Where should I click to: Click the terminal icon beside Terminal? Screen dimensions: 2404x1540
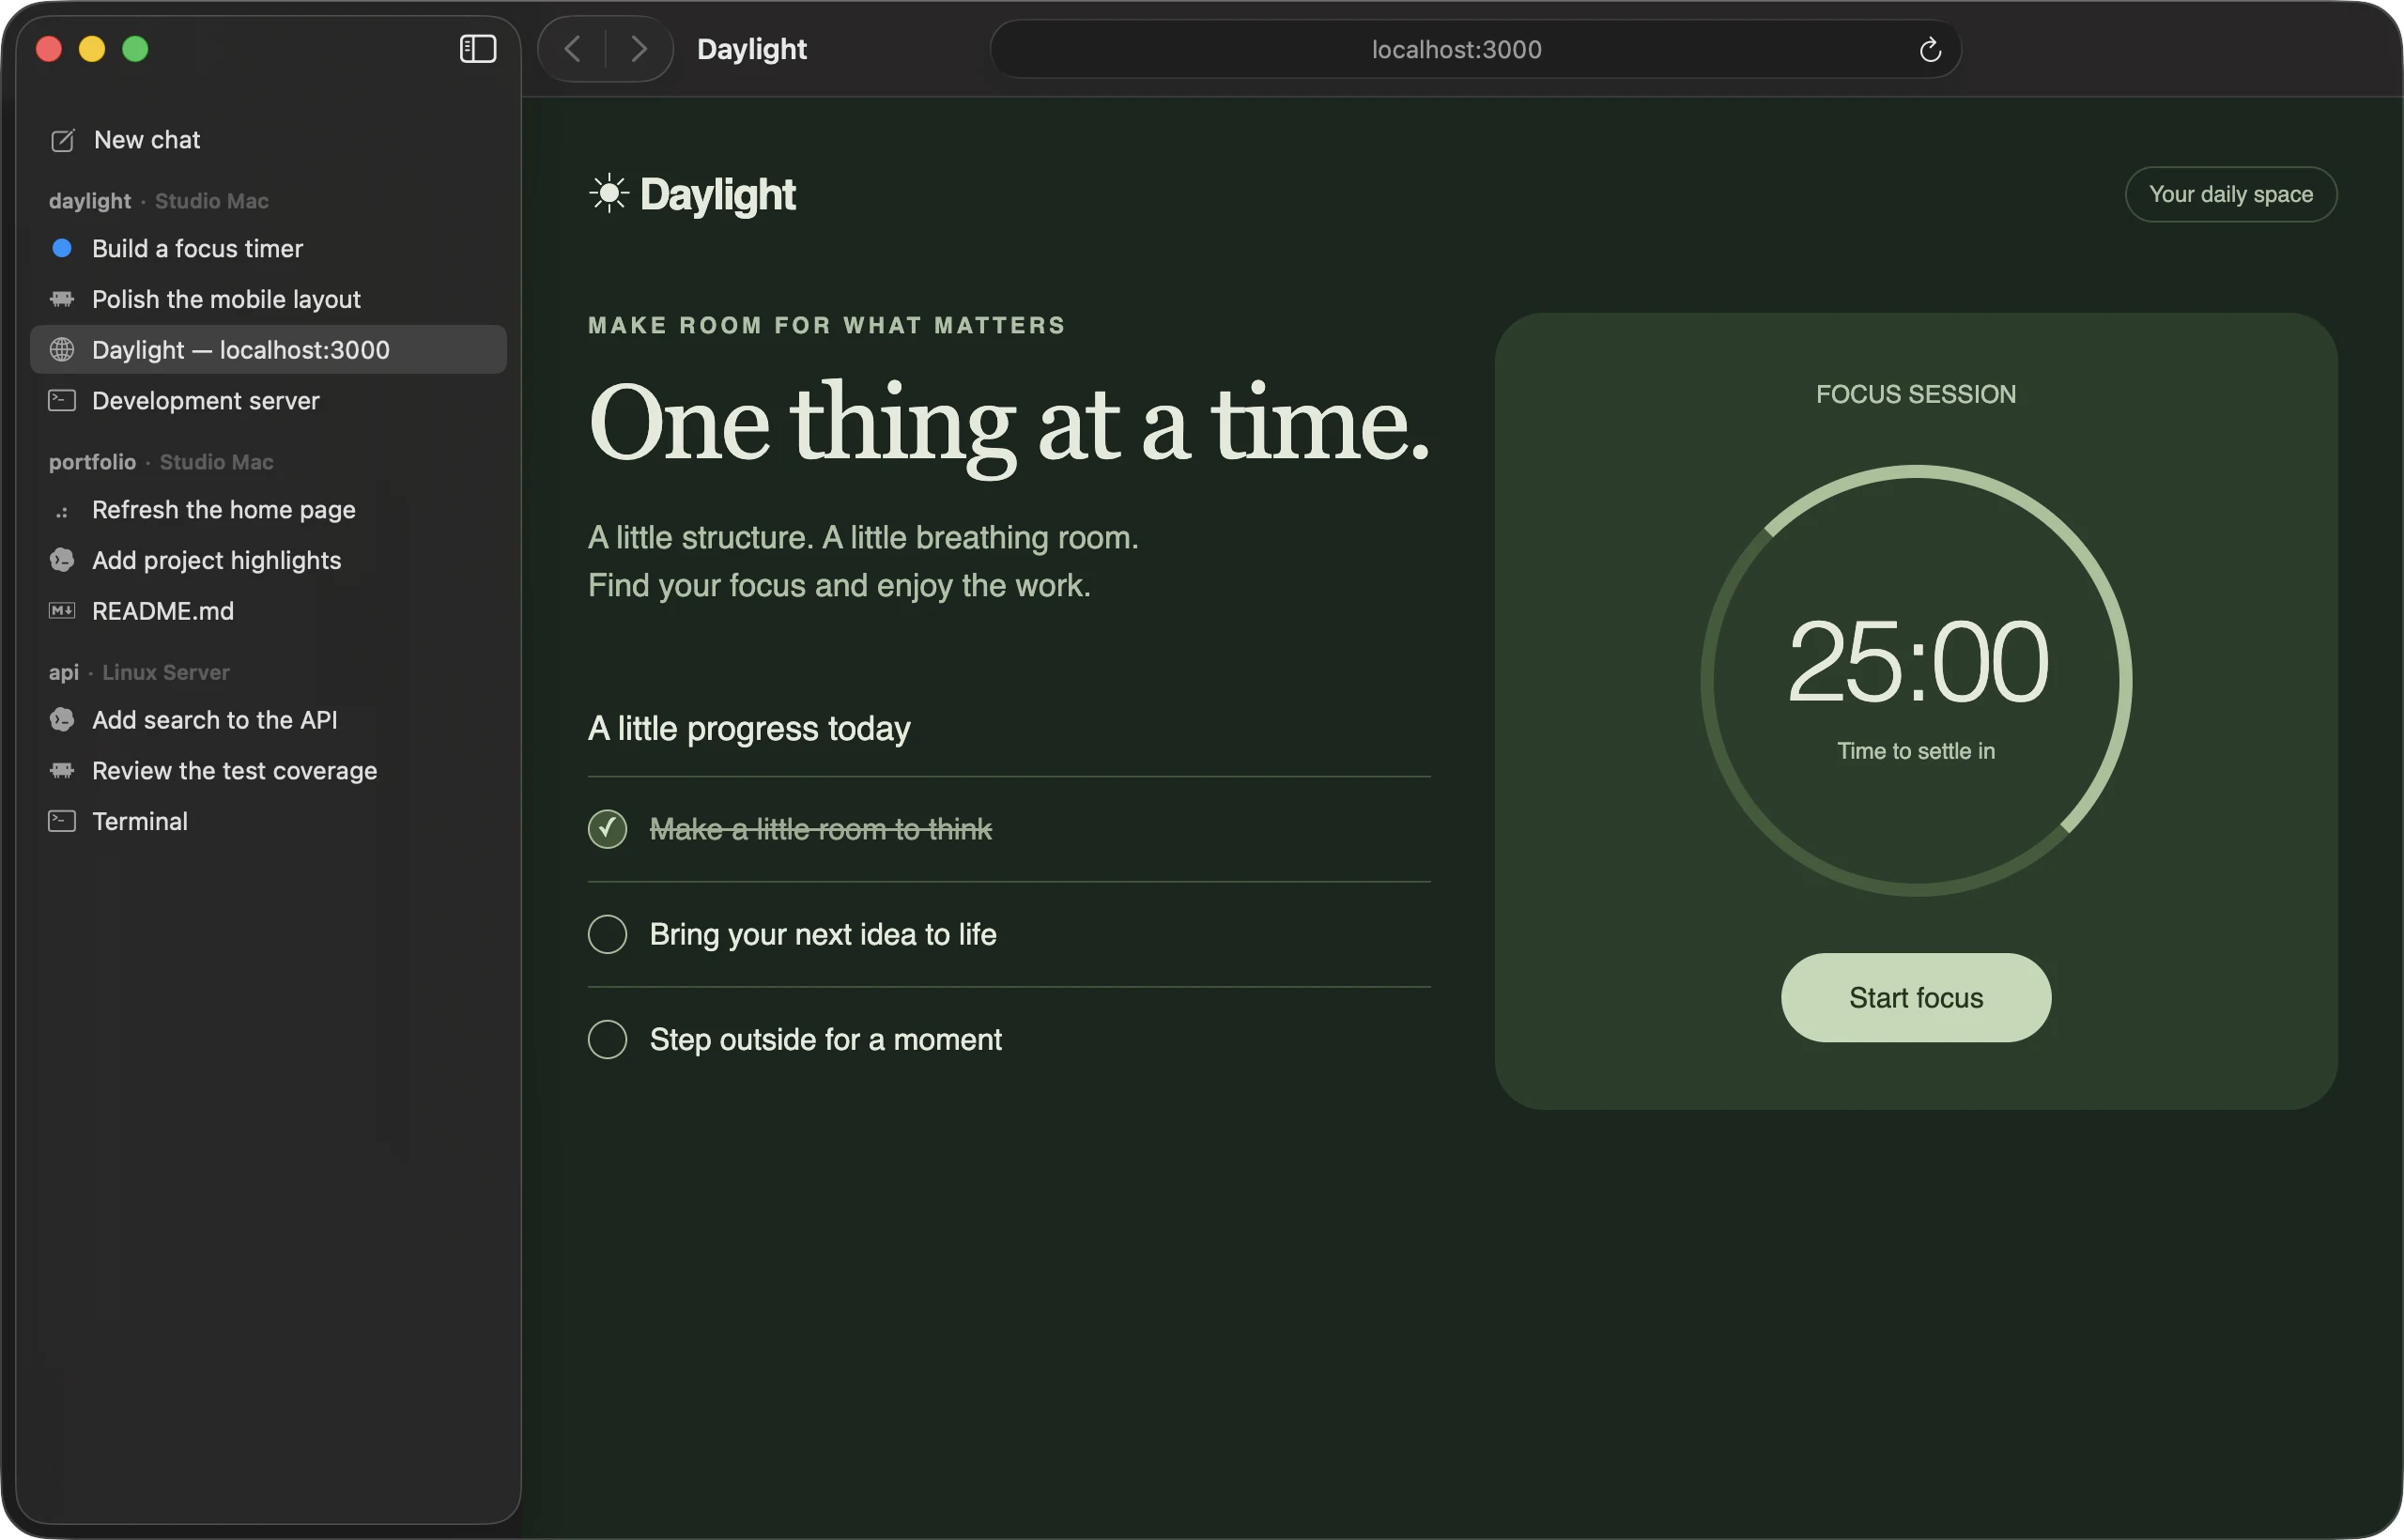[x=62, y=821]
